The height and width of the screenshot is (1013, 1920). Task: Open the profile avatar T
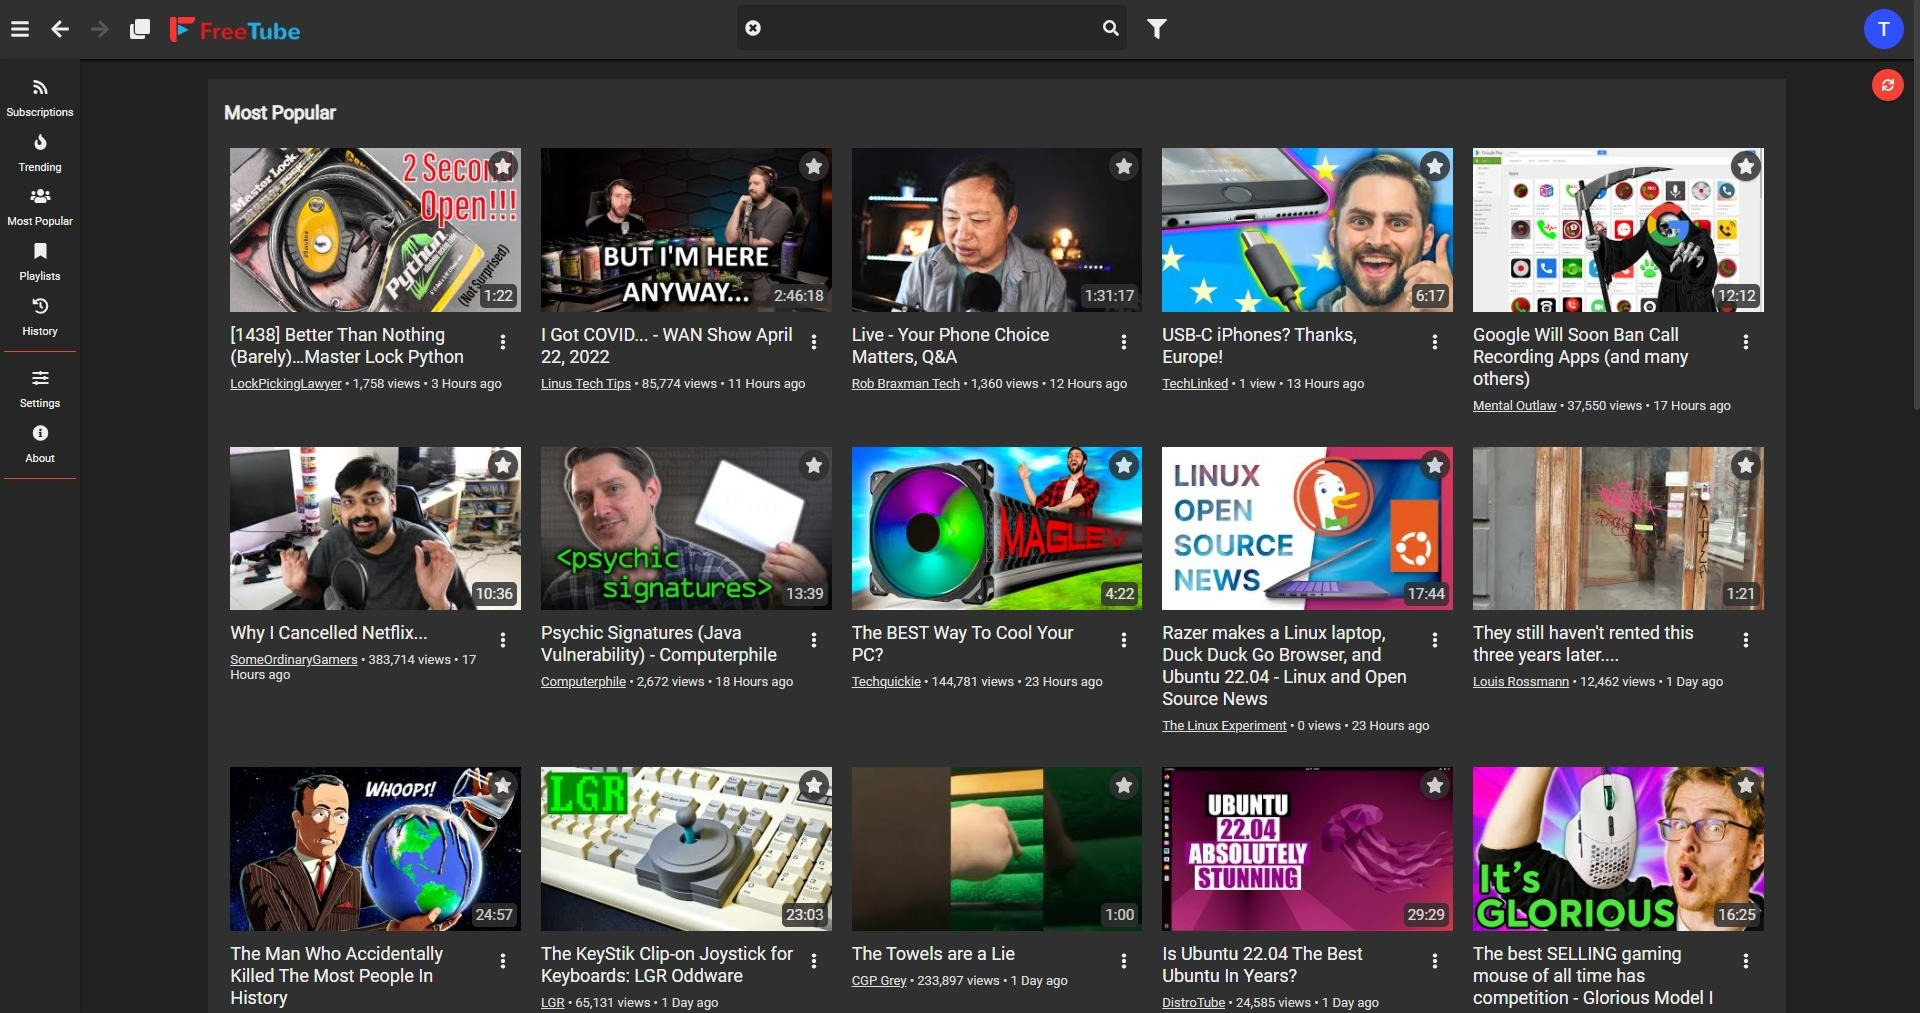(1883, 29)
